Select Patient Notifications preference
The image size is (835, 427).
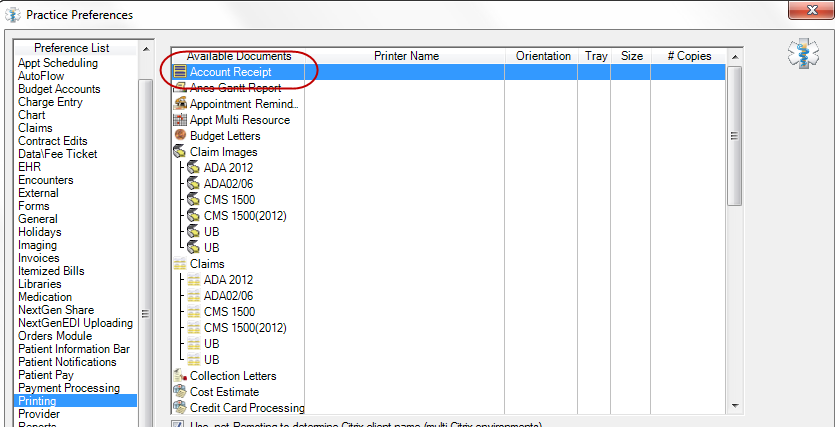(67, 362)
